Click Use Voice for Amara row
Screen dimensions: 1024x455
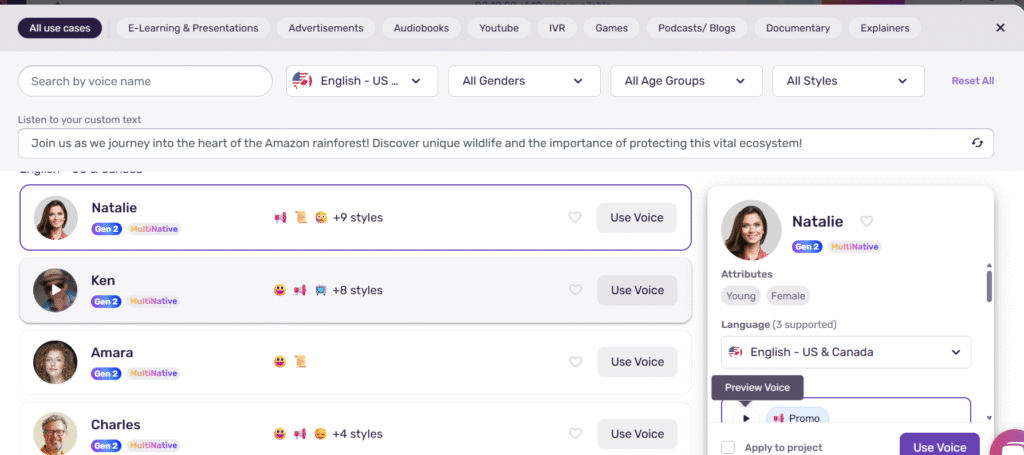(x=637, y=362)
